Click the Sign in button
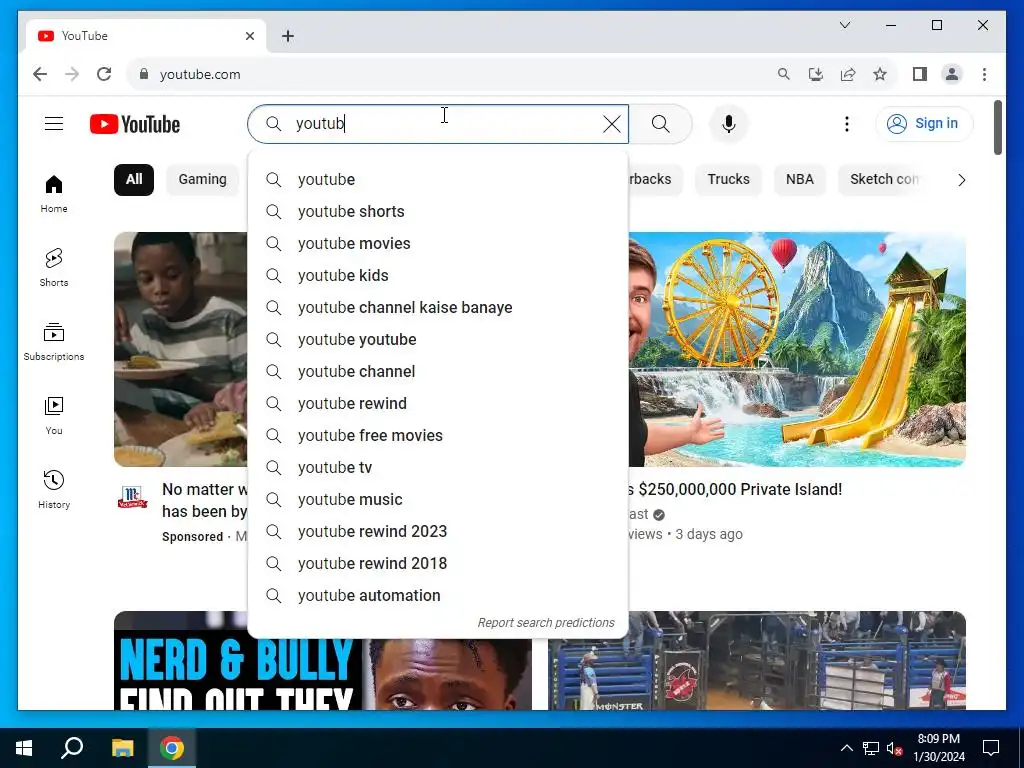The height and width of the screenshot is (768, 1024). (923, 123)
